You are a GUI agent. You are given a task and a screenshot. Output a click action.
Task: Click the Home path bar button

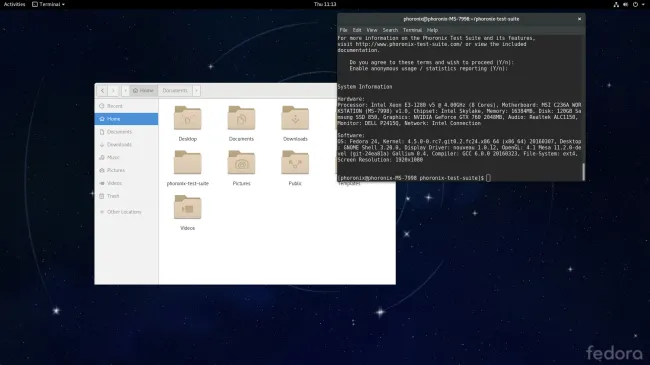143,90
